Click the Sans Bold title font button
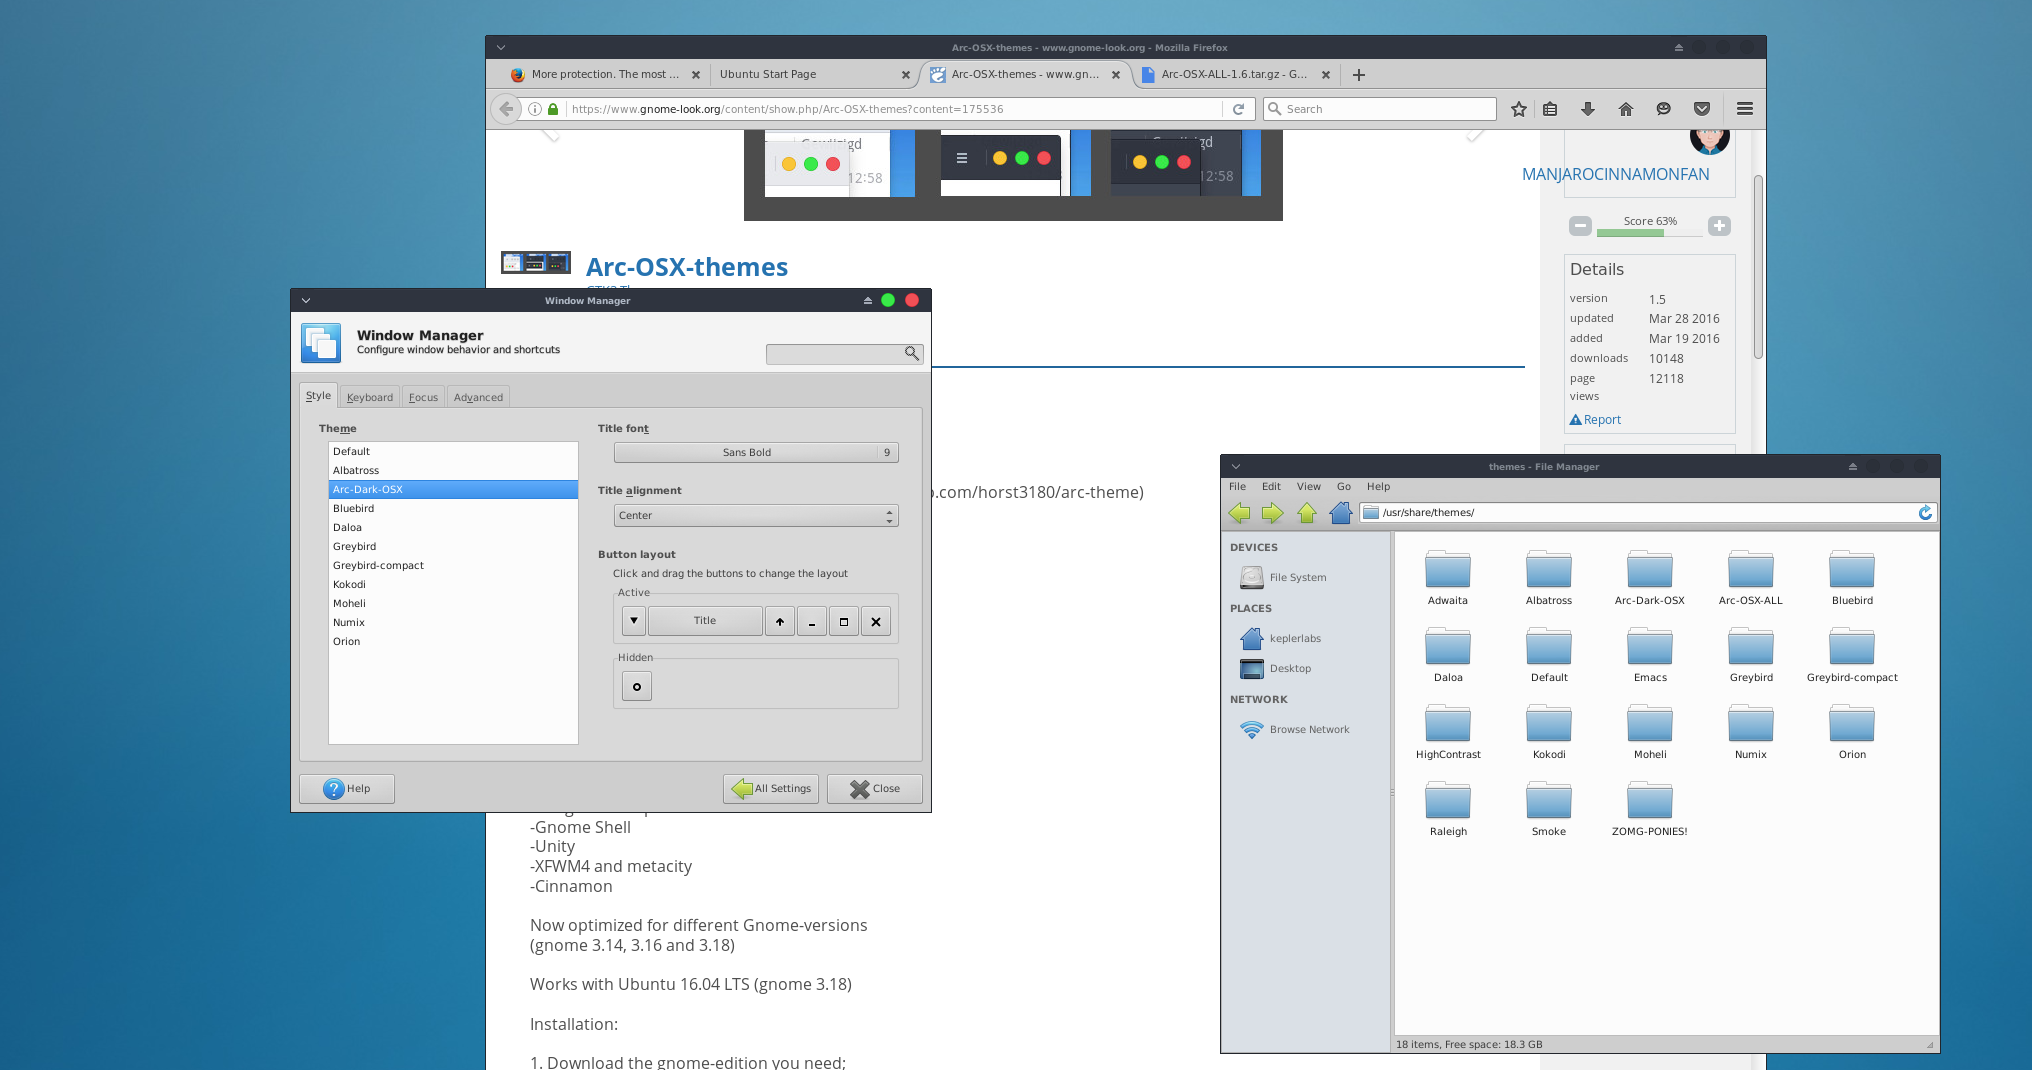 pos(756,453)
